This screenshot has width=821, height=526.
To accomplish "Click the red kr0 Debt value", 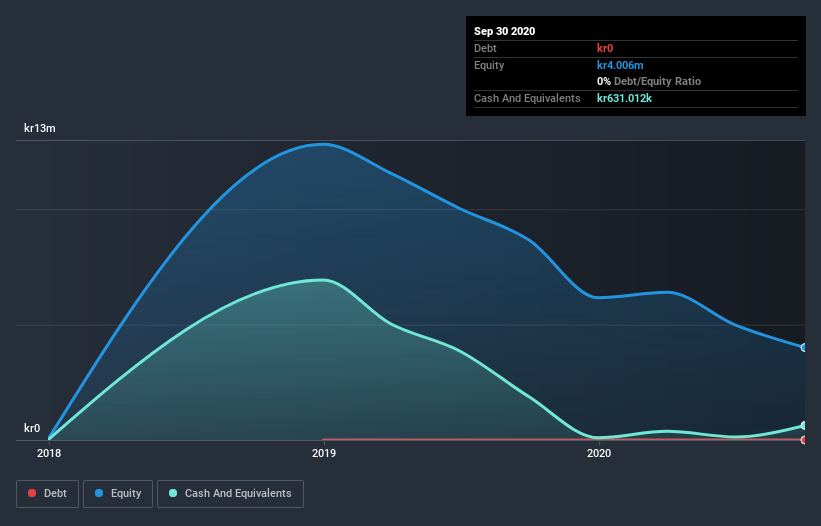I will coord(605,48).
